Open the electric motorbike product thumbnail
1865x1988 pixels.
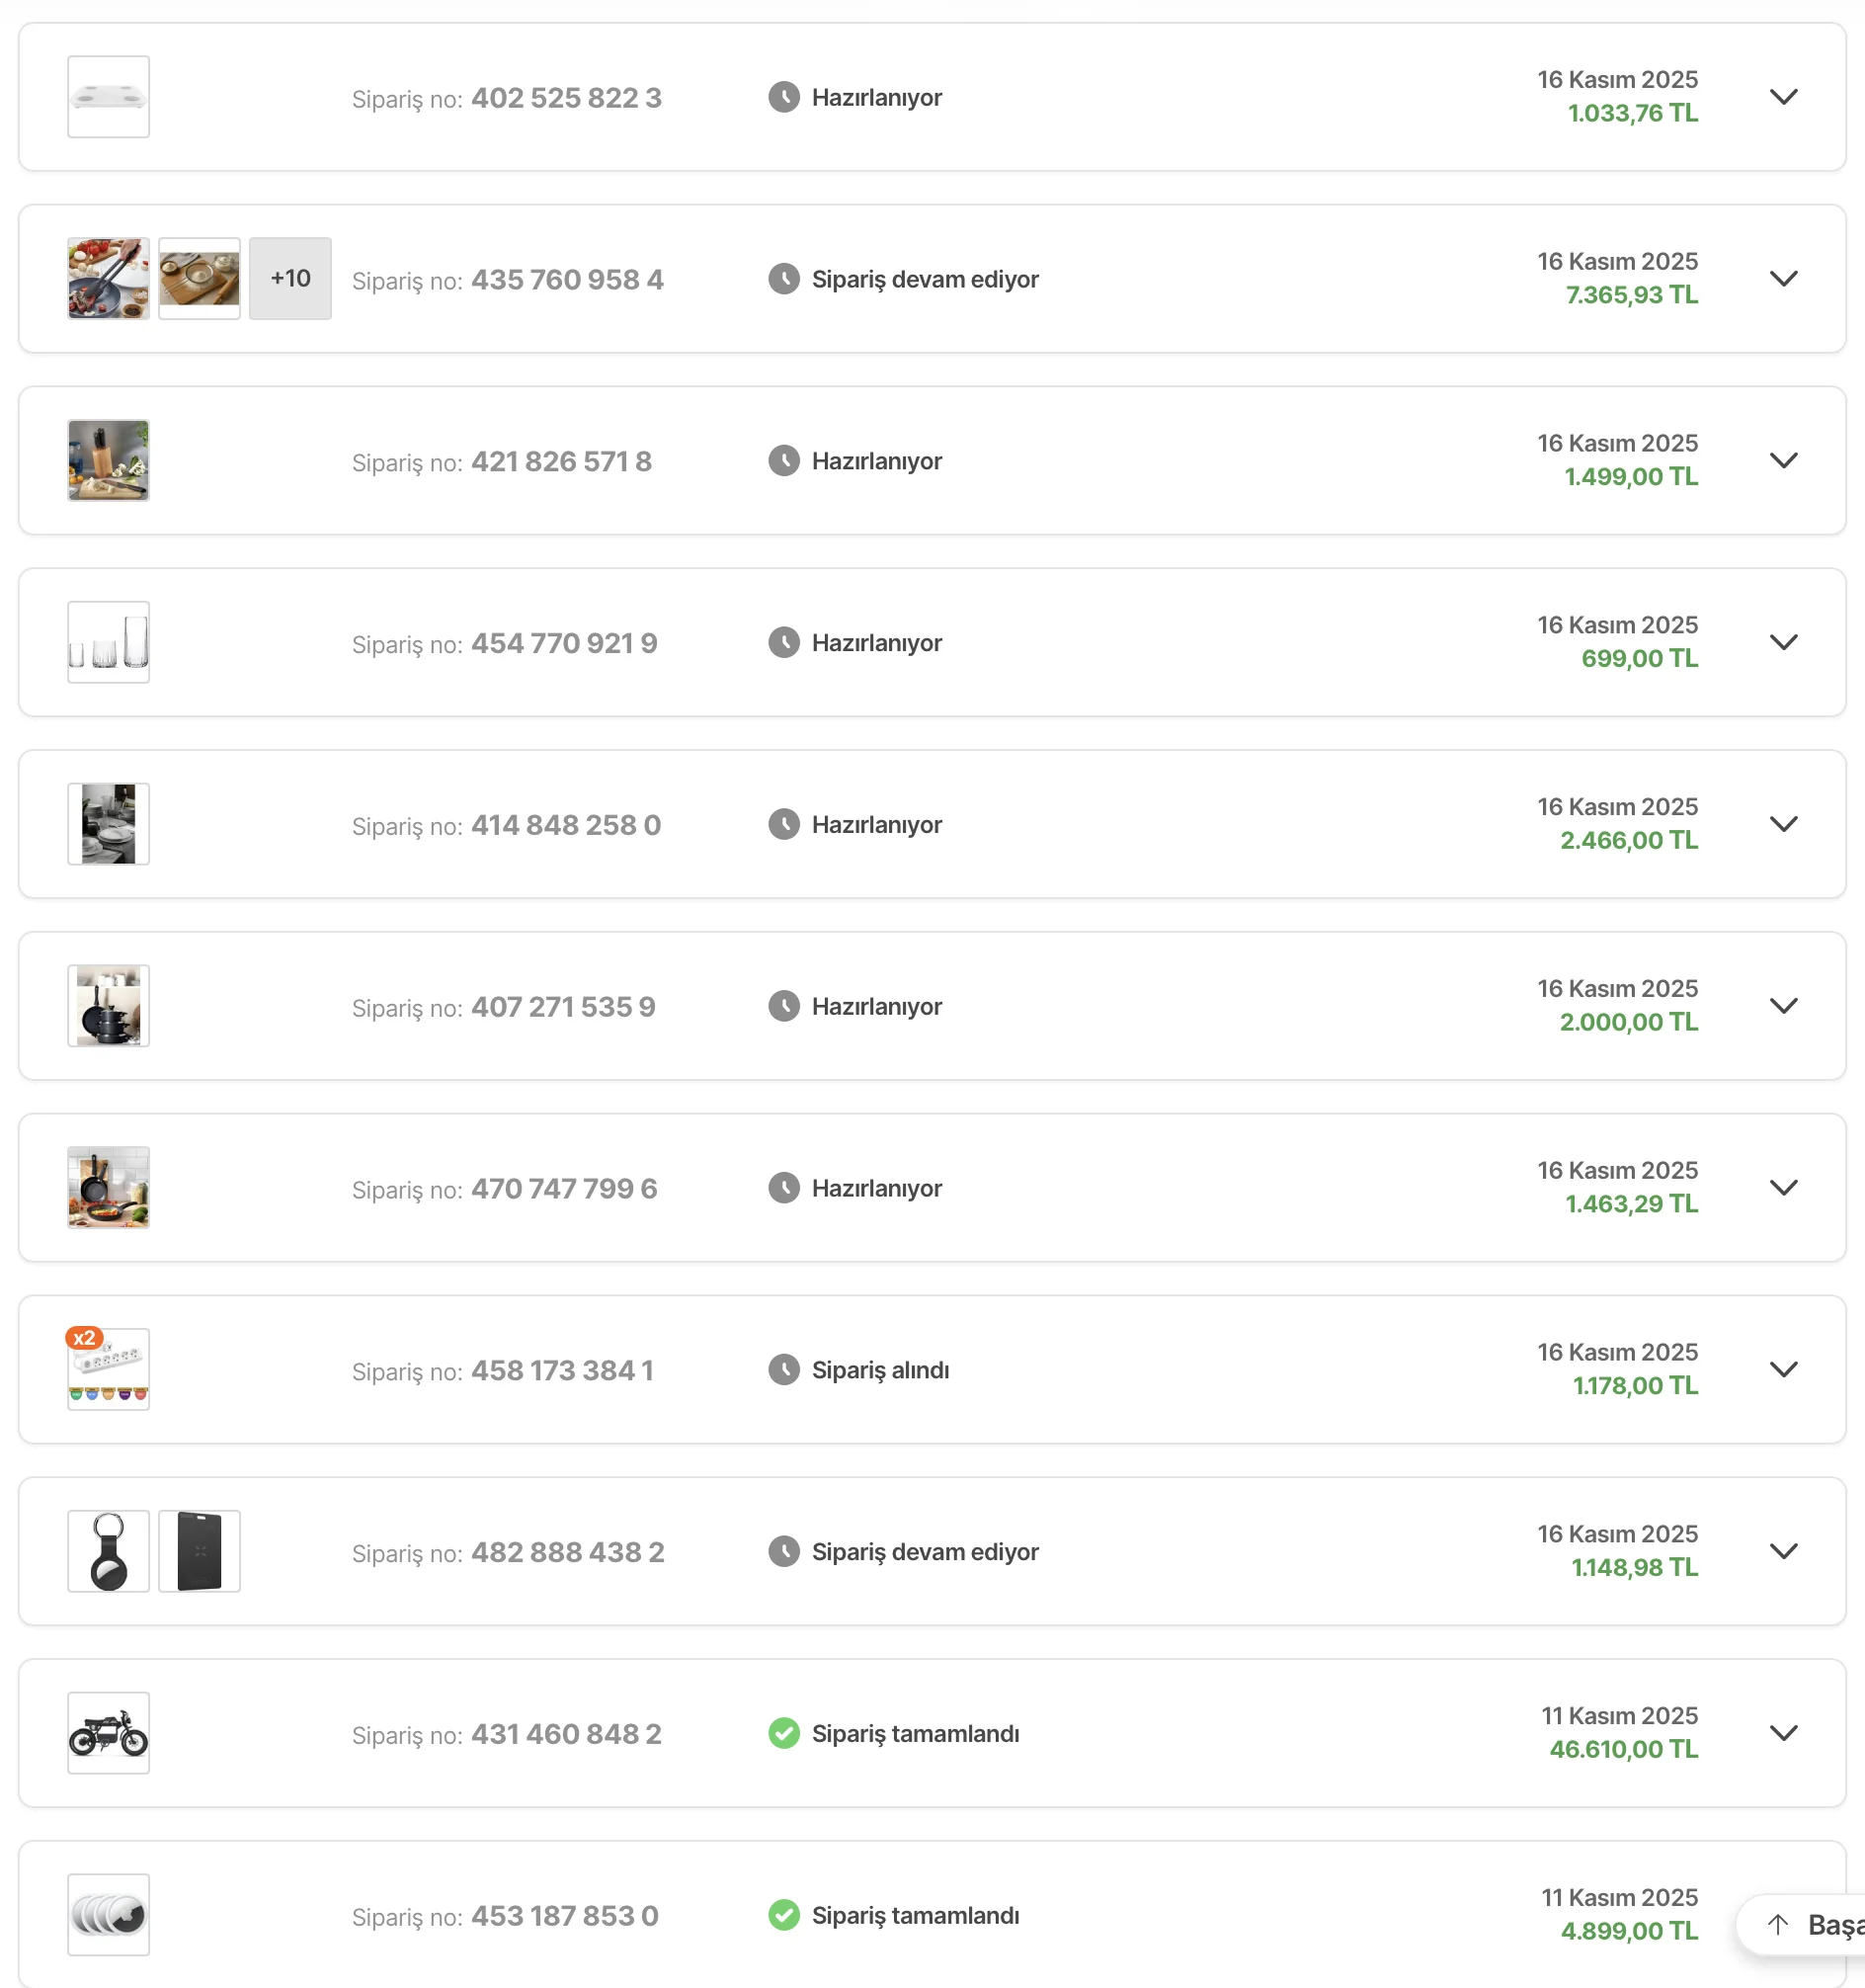click(x=108, y=1733)
